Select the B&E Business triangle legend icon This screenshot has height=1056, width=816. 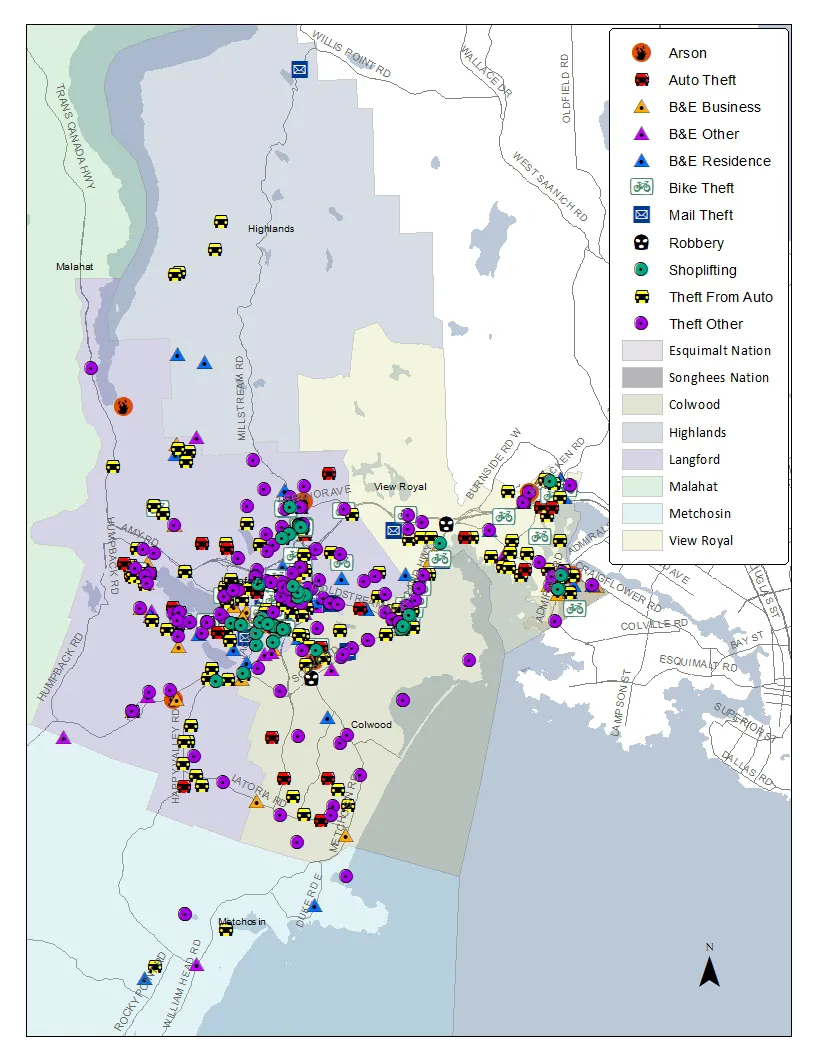(642, 106)
